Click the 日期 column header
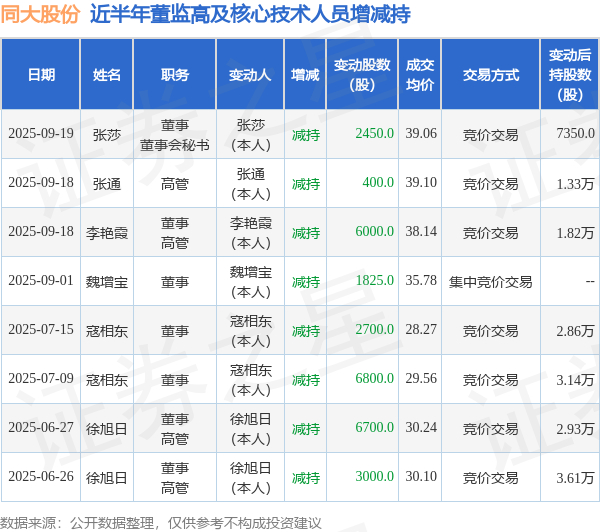Screen dimensions: 600x532 (x=41, y=75)
